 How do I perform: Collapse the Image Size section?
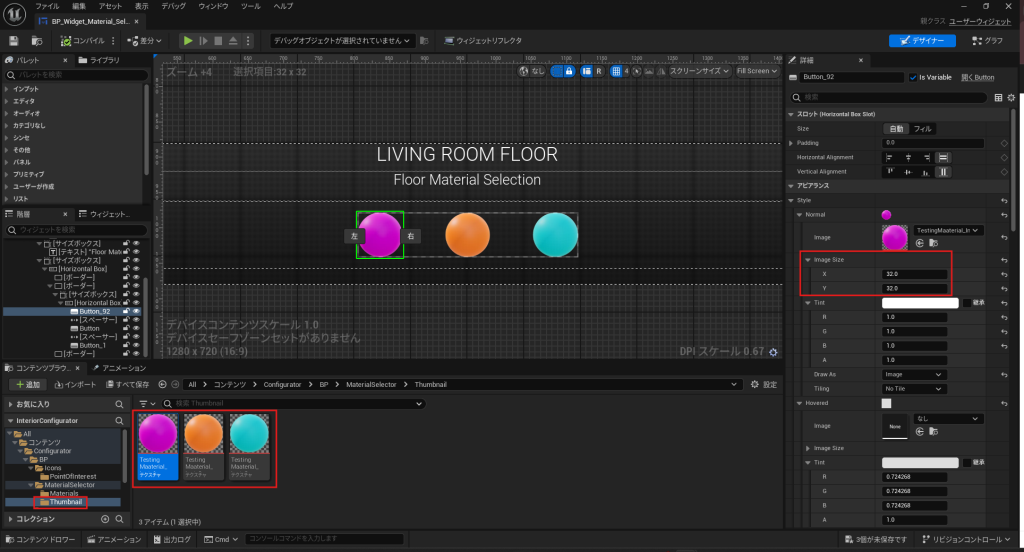pos(809,260)
